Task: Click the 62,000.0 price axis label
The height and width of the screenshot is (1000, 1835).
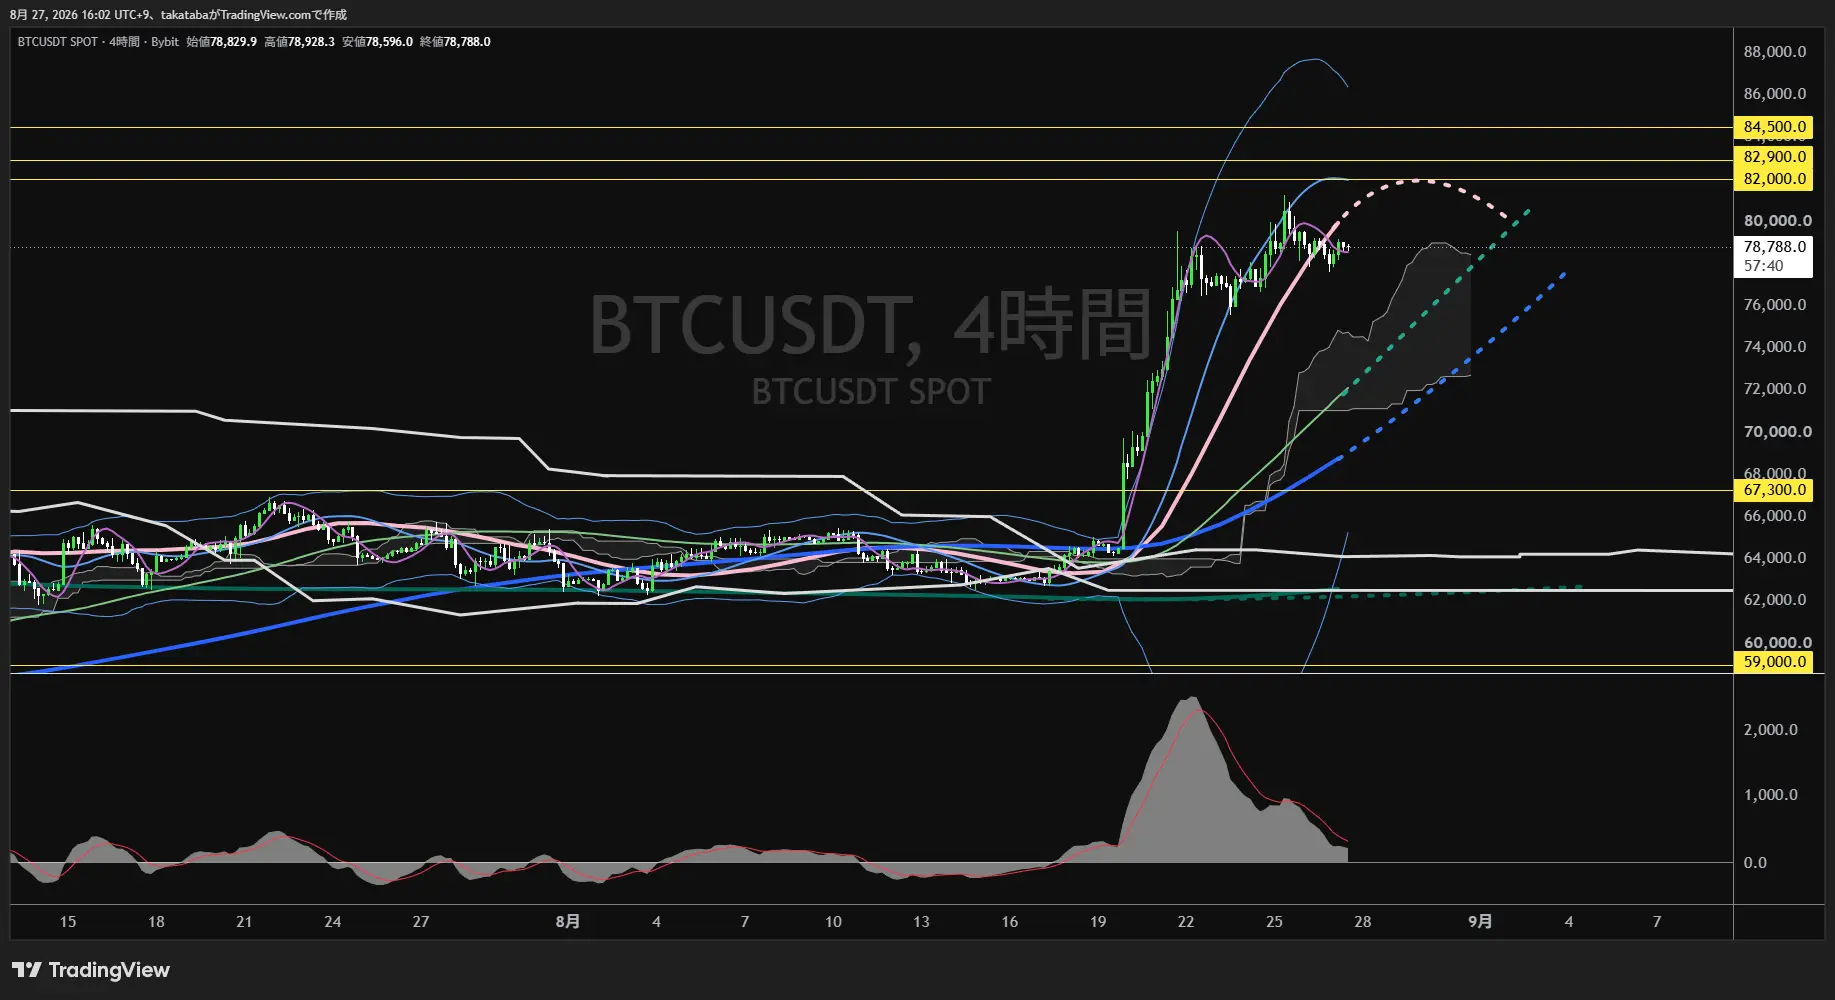Action: [1774, 600]
